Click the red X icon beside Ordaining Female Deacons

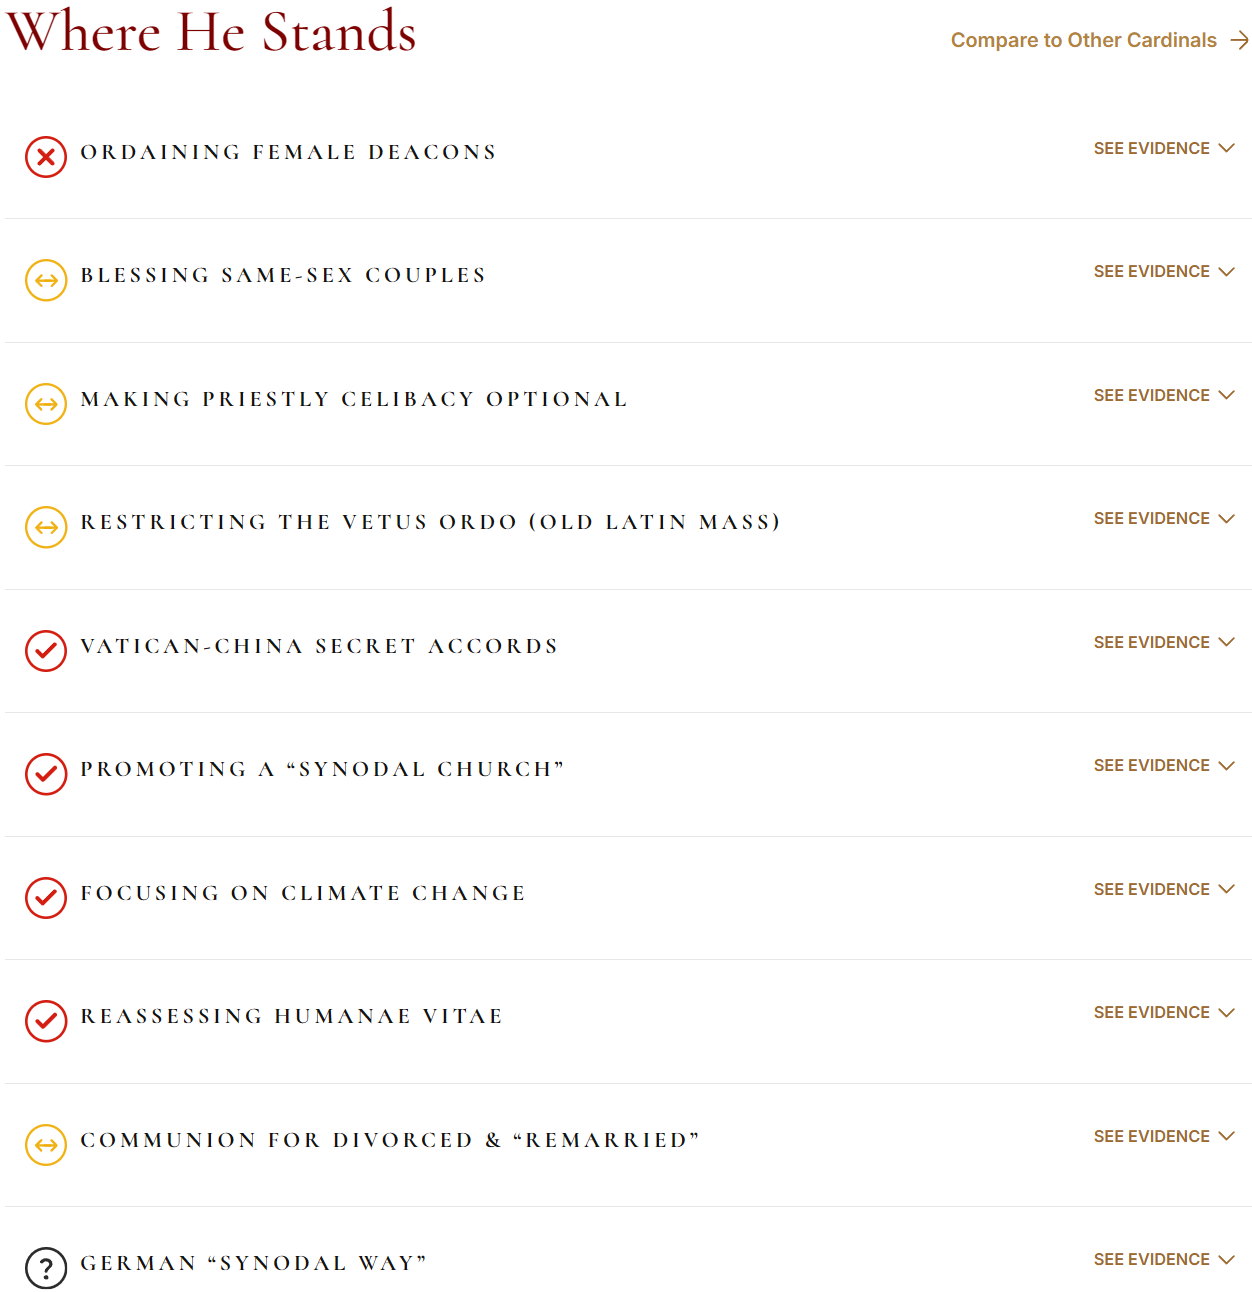(46, 157)
